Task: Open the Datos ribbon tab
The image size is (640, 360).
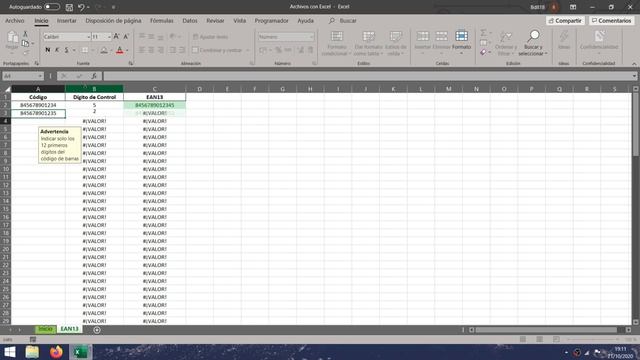Action: tap(190, 20)
